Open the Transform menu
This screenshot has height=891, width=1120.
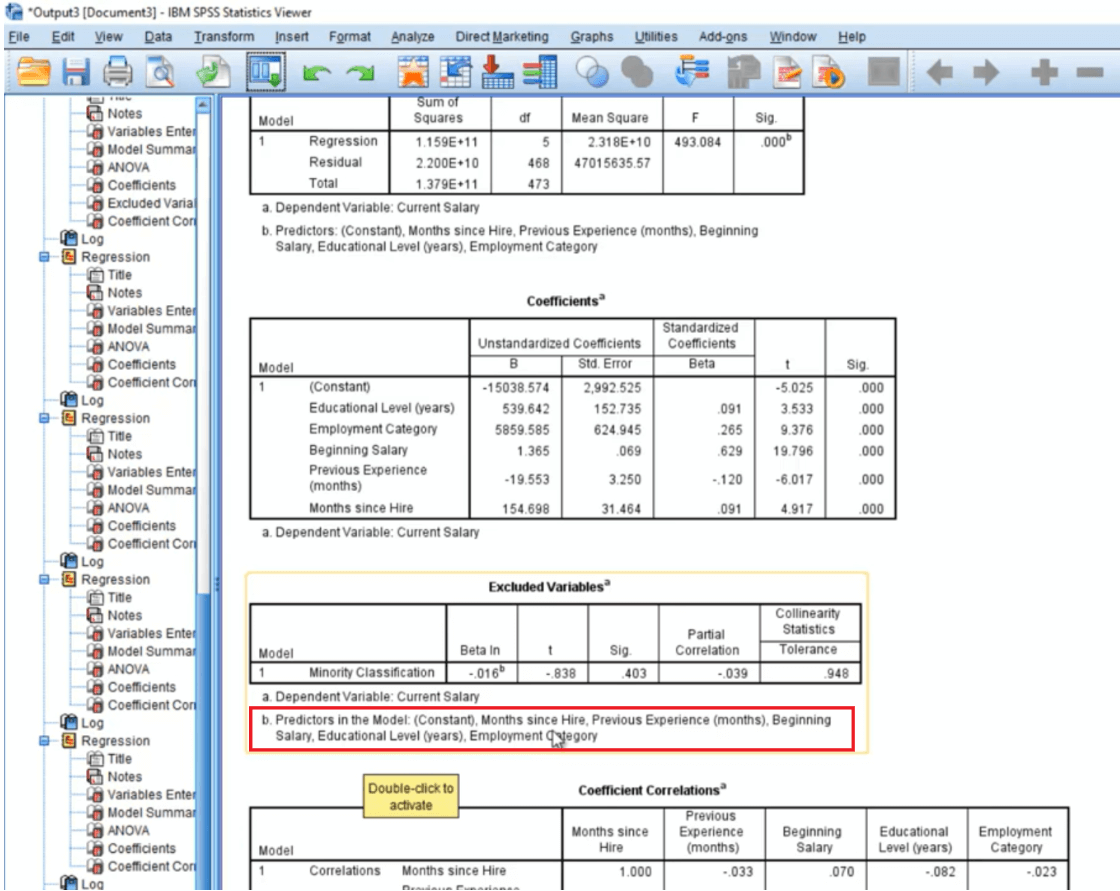224,36
